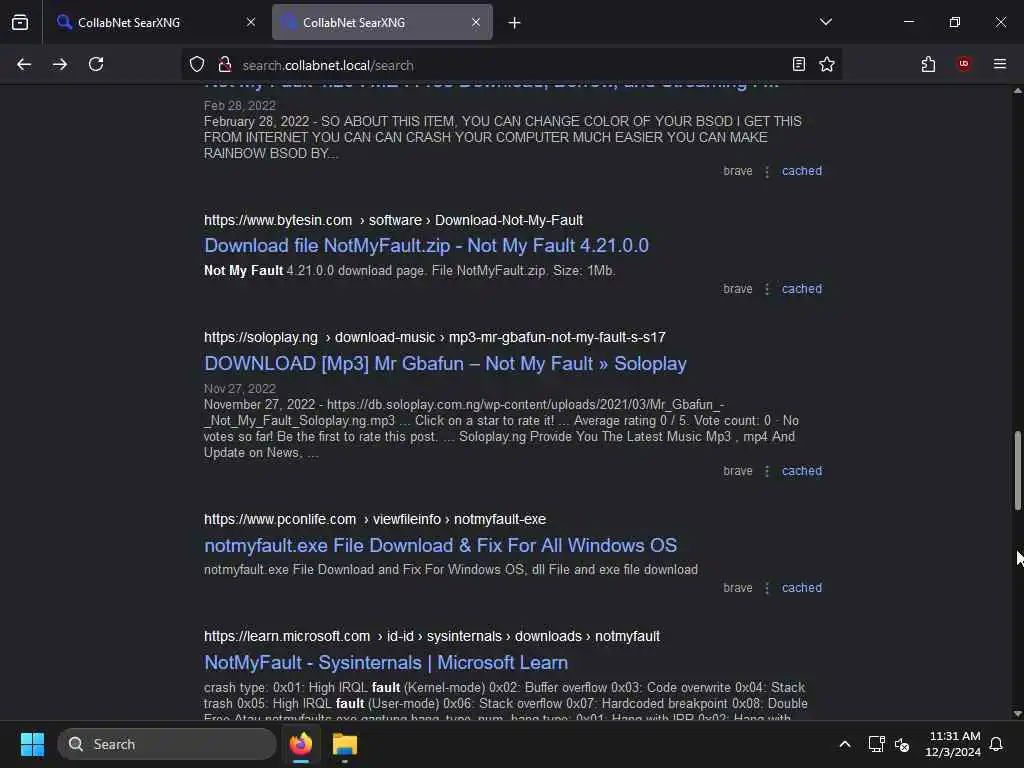The width and height of the screenshot is (1024, 768).
Task: Open the tracking protection shield icon
Action: [197, 64]
